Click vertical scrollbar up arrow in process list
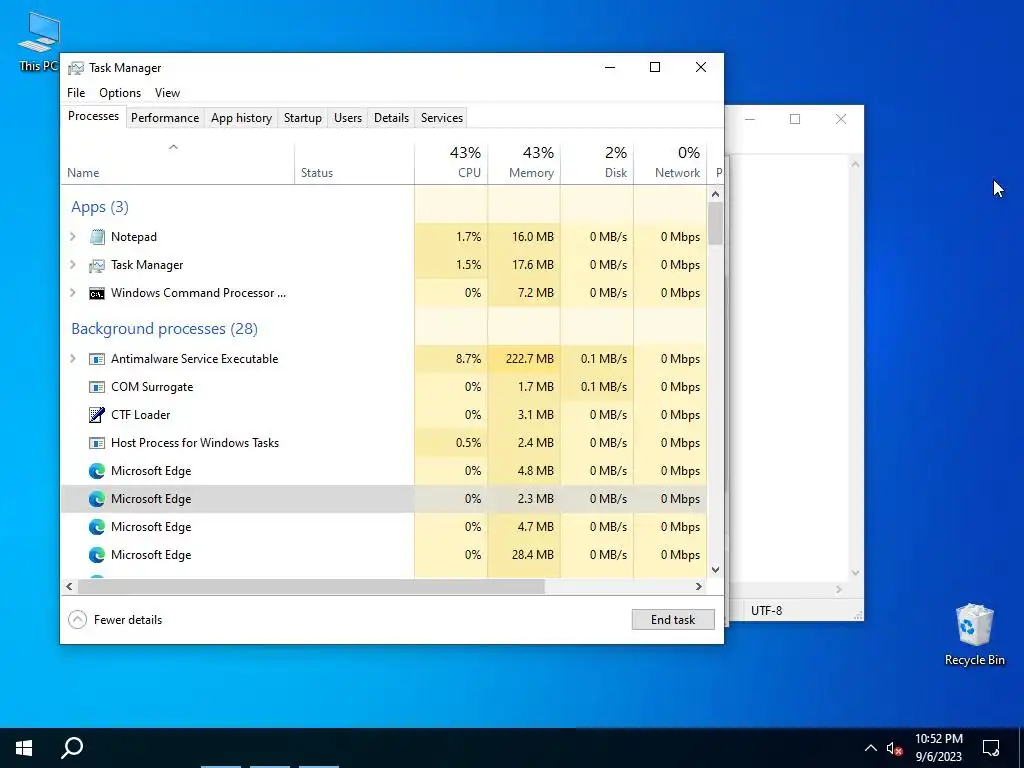This screenshot has height=768, width=1024. click(715, 194)
